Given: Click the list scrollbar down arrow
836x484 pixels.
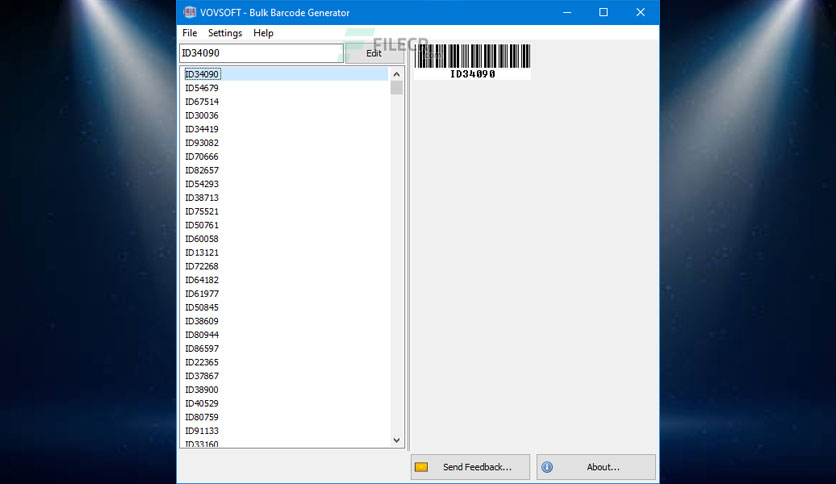Looking at the screenshot, I should (x=396, y=440).
